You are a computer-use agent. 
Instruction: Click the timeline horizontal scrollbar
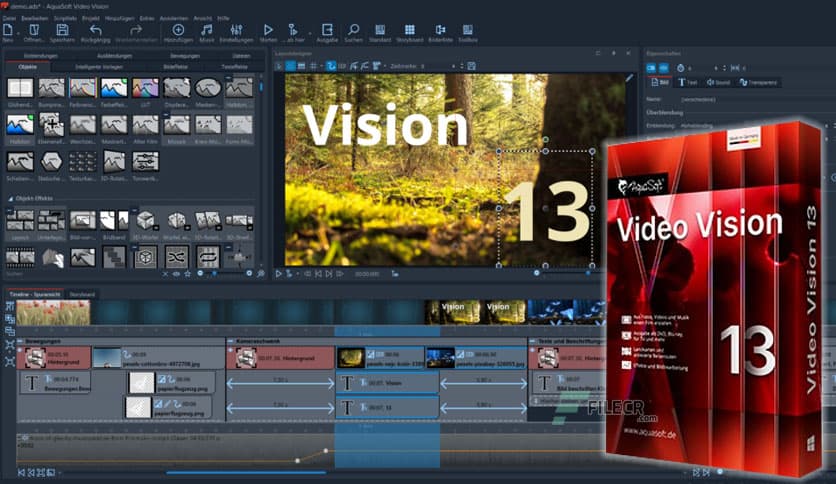pos(246,472)
